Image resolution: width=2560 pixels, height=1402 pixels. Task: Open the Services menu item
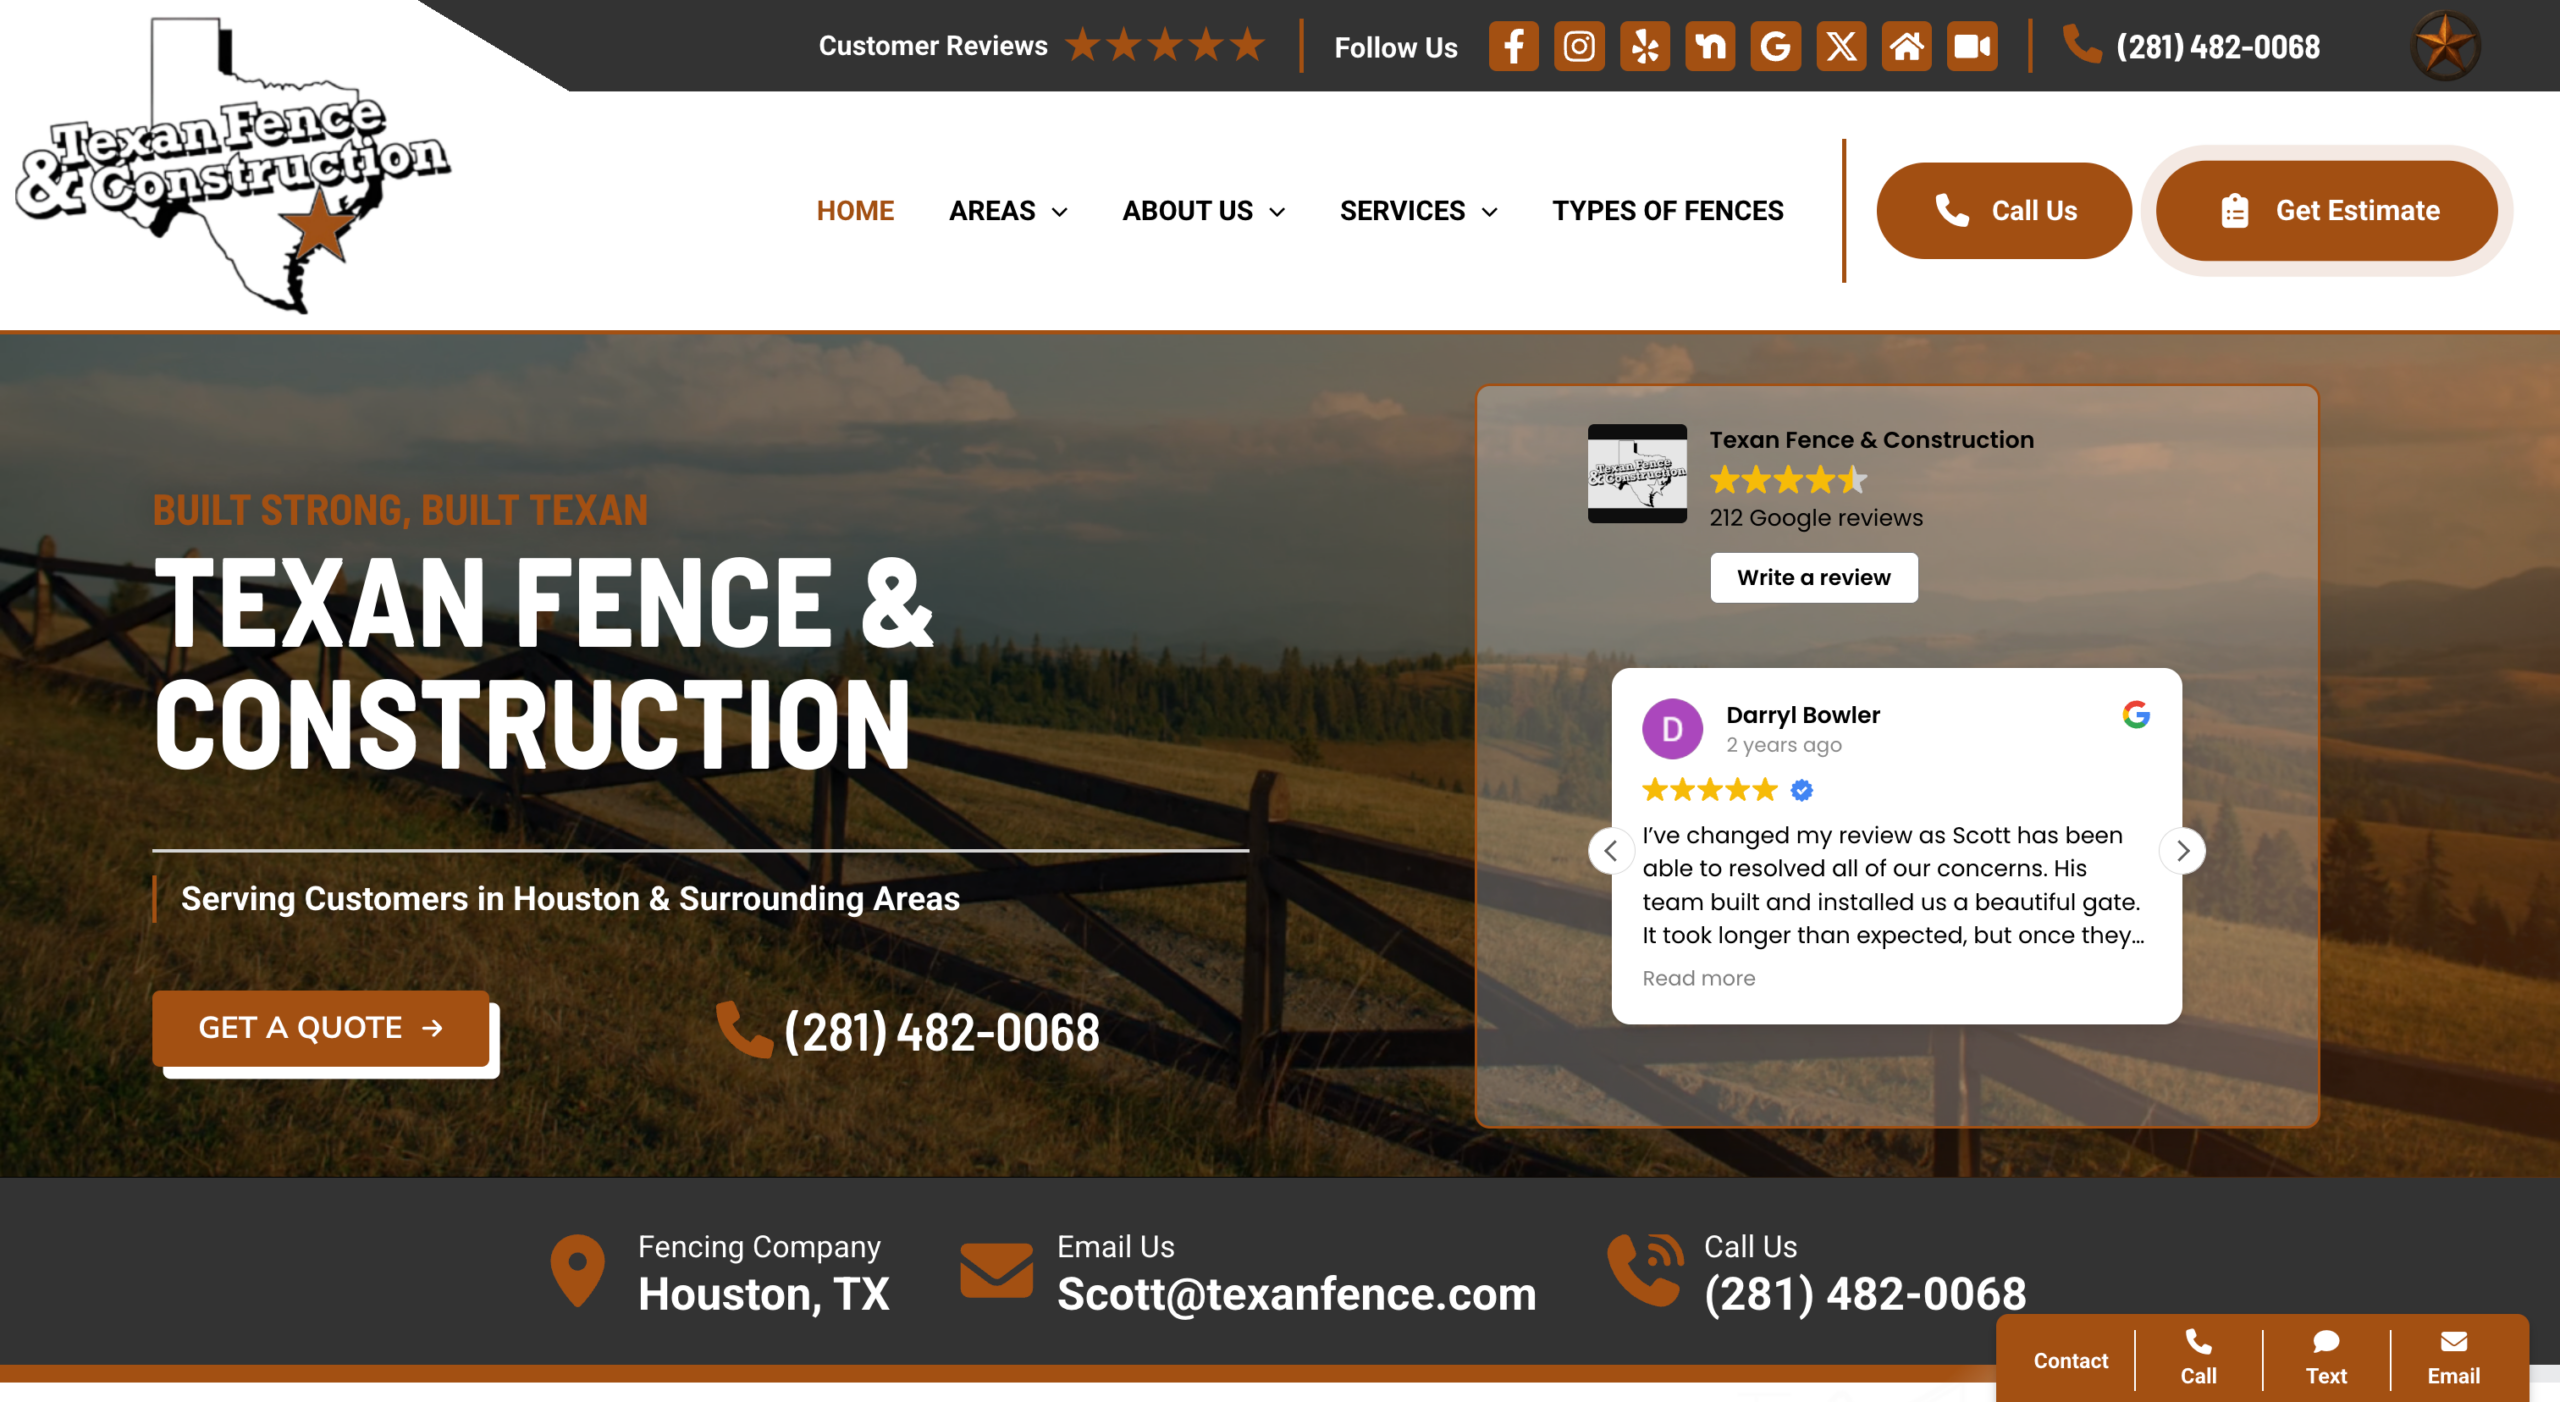[1402, 211]
